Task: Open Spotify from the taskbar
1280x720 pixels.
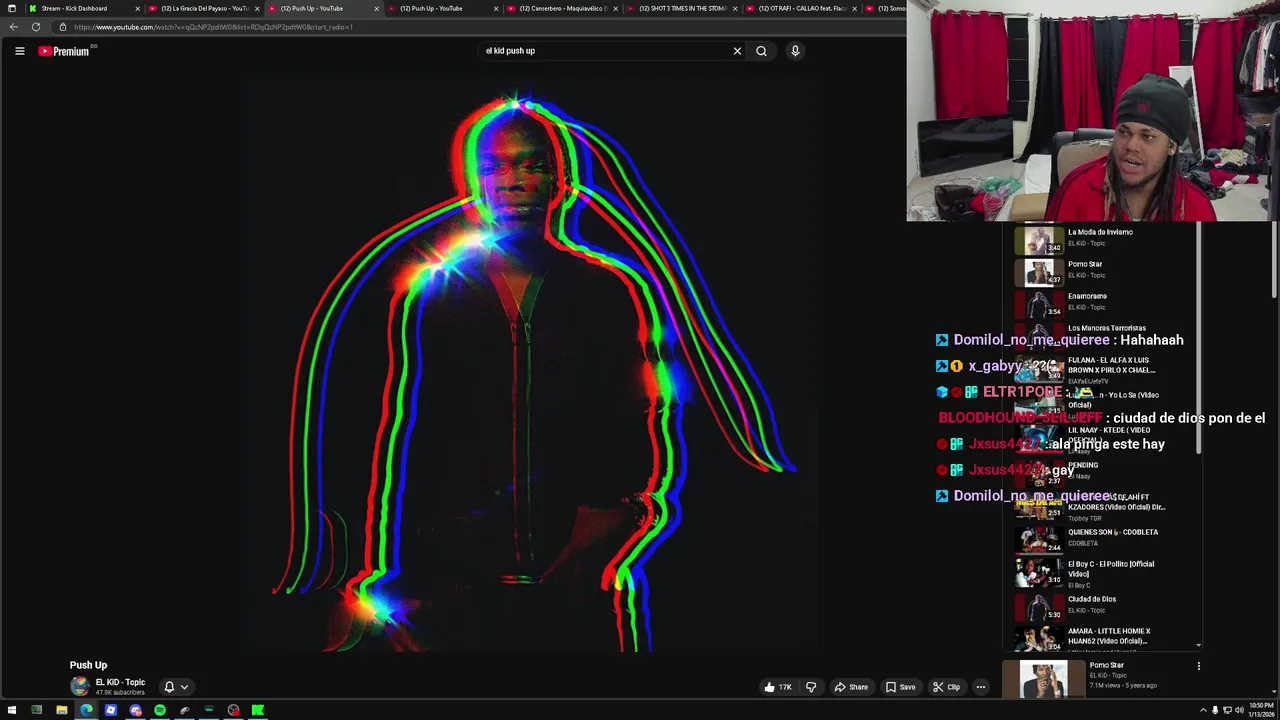Action: [x=160, y=710]
